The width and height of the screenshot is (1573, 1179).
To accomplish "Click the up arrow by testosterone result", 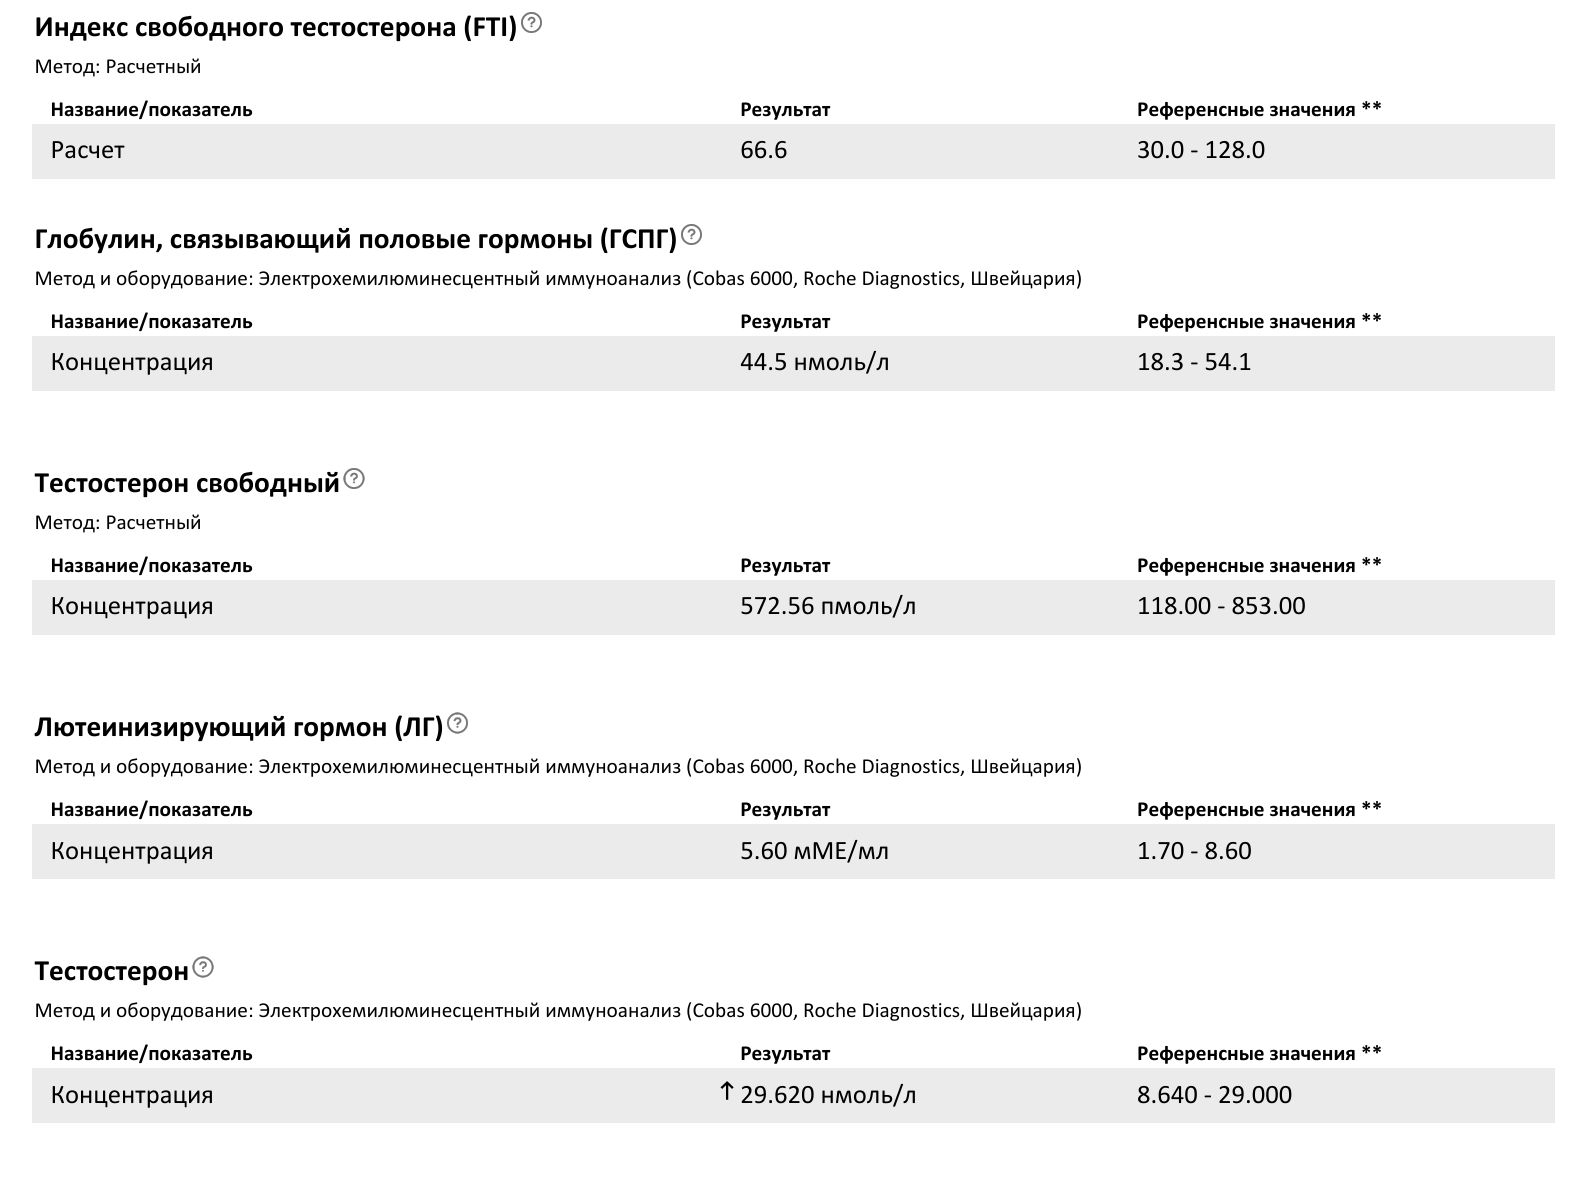I will [727, 1092].
